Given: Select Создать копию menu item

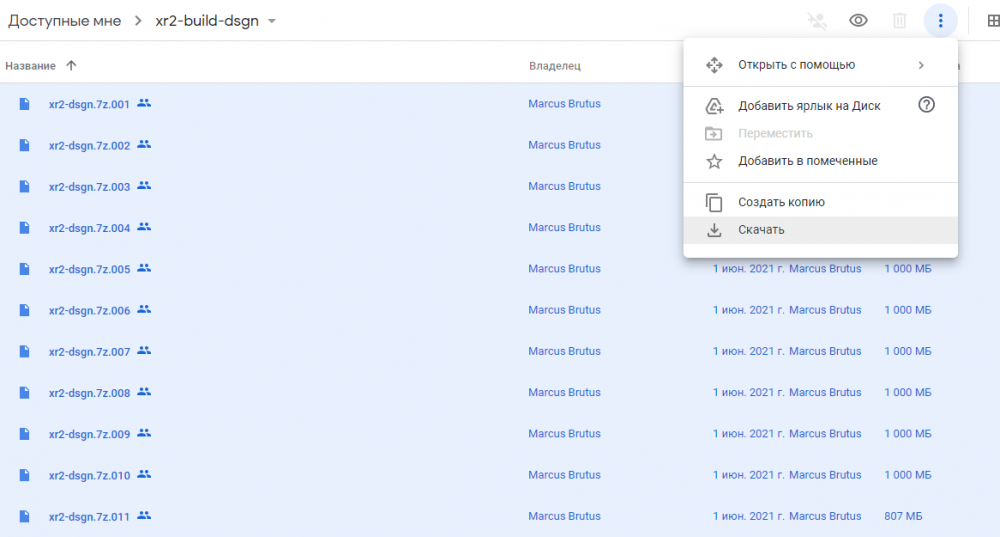Looking at the screenshot, I should [781, 202].
